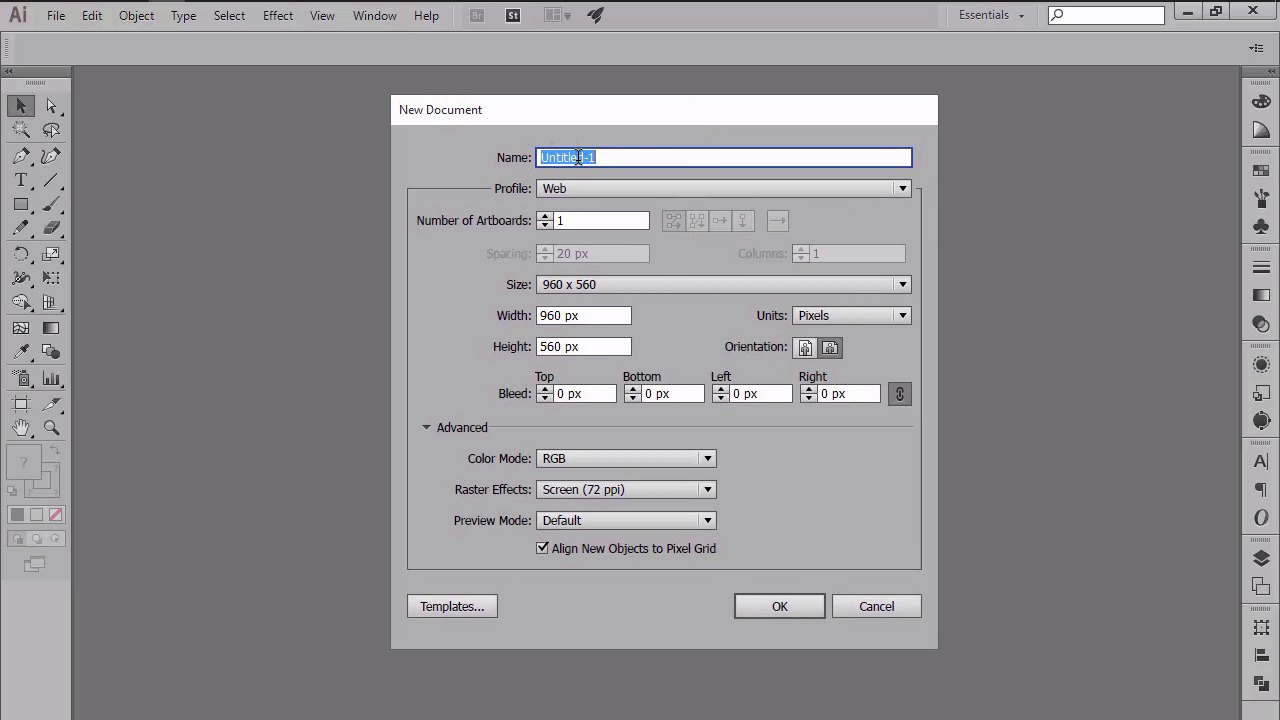
Task: Select the Pen tool
Action: 21,156
